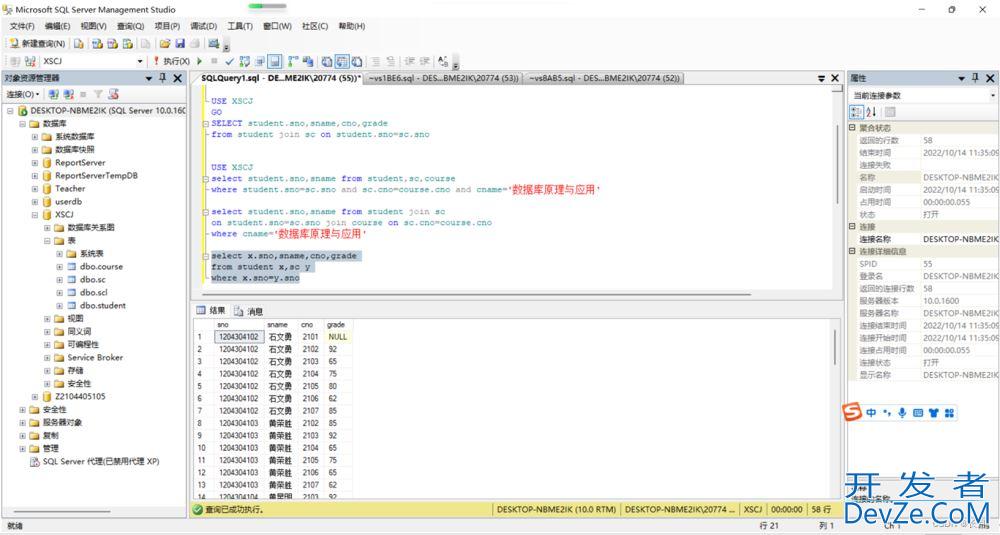This screenshot has height=535, width=1000.
Task: Click the NULL grade cell
Action: coord(338,337)
